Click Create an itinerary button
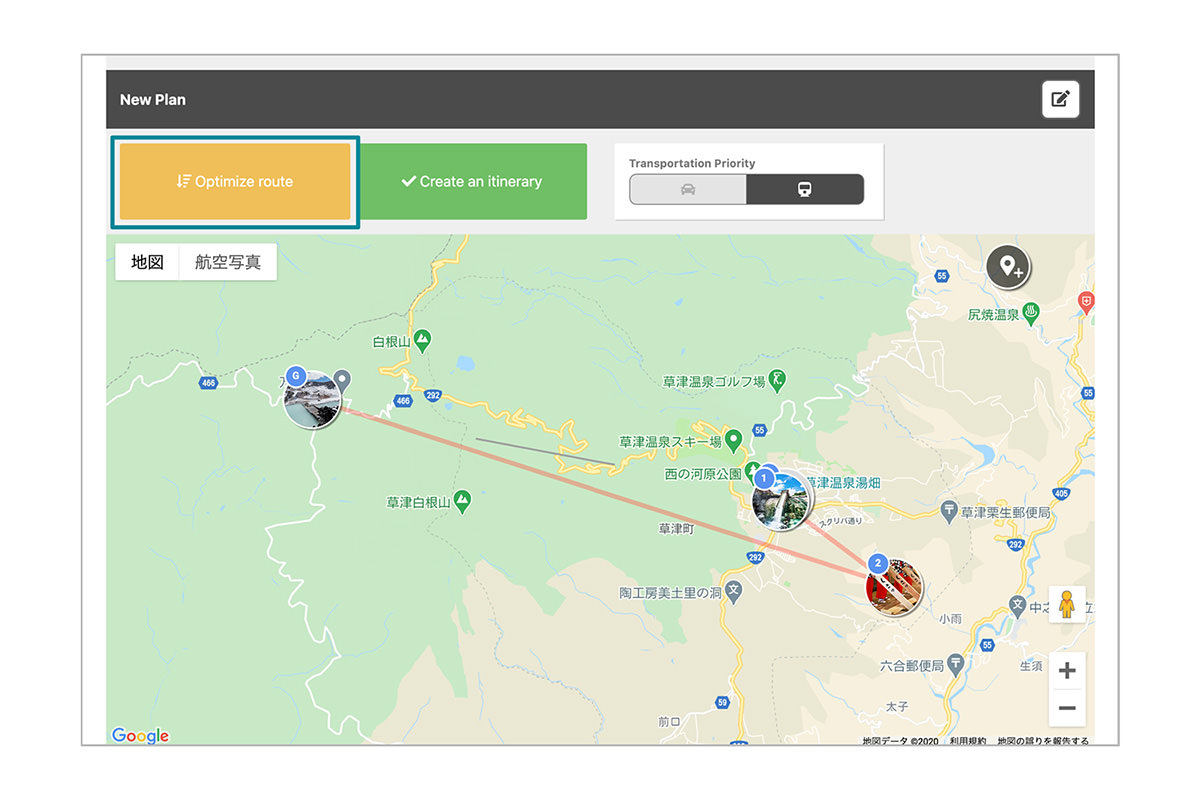The height and width of the screenshot is (800, 1200). tap(472, 182)
